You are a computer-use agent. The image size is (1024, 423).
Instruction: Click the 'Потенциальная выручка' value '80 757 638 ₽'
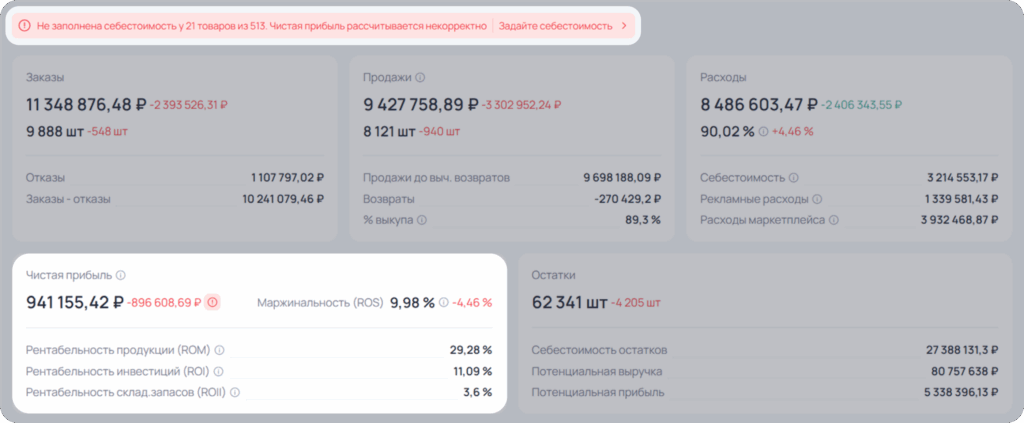click(965, 371)
